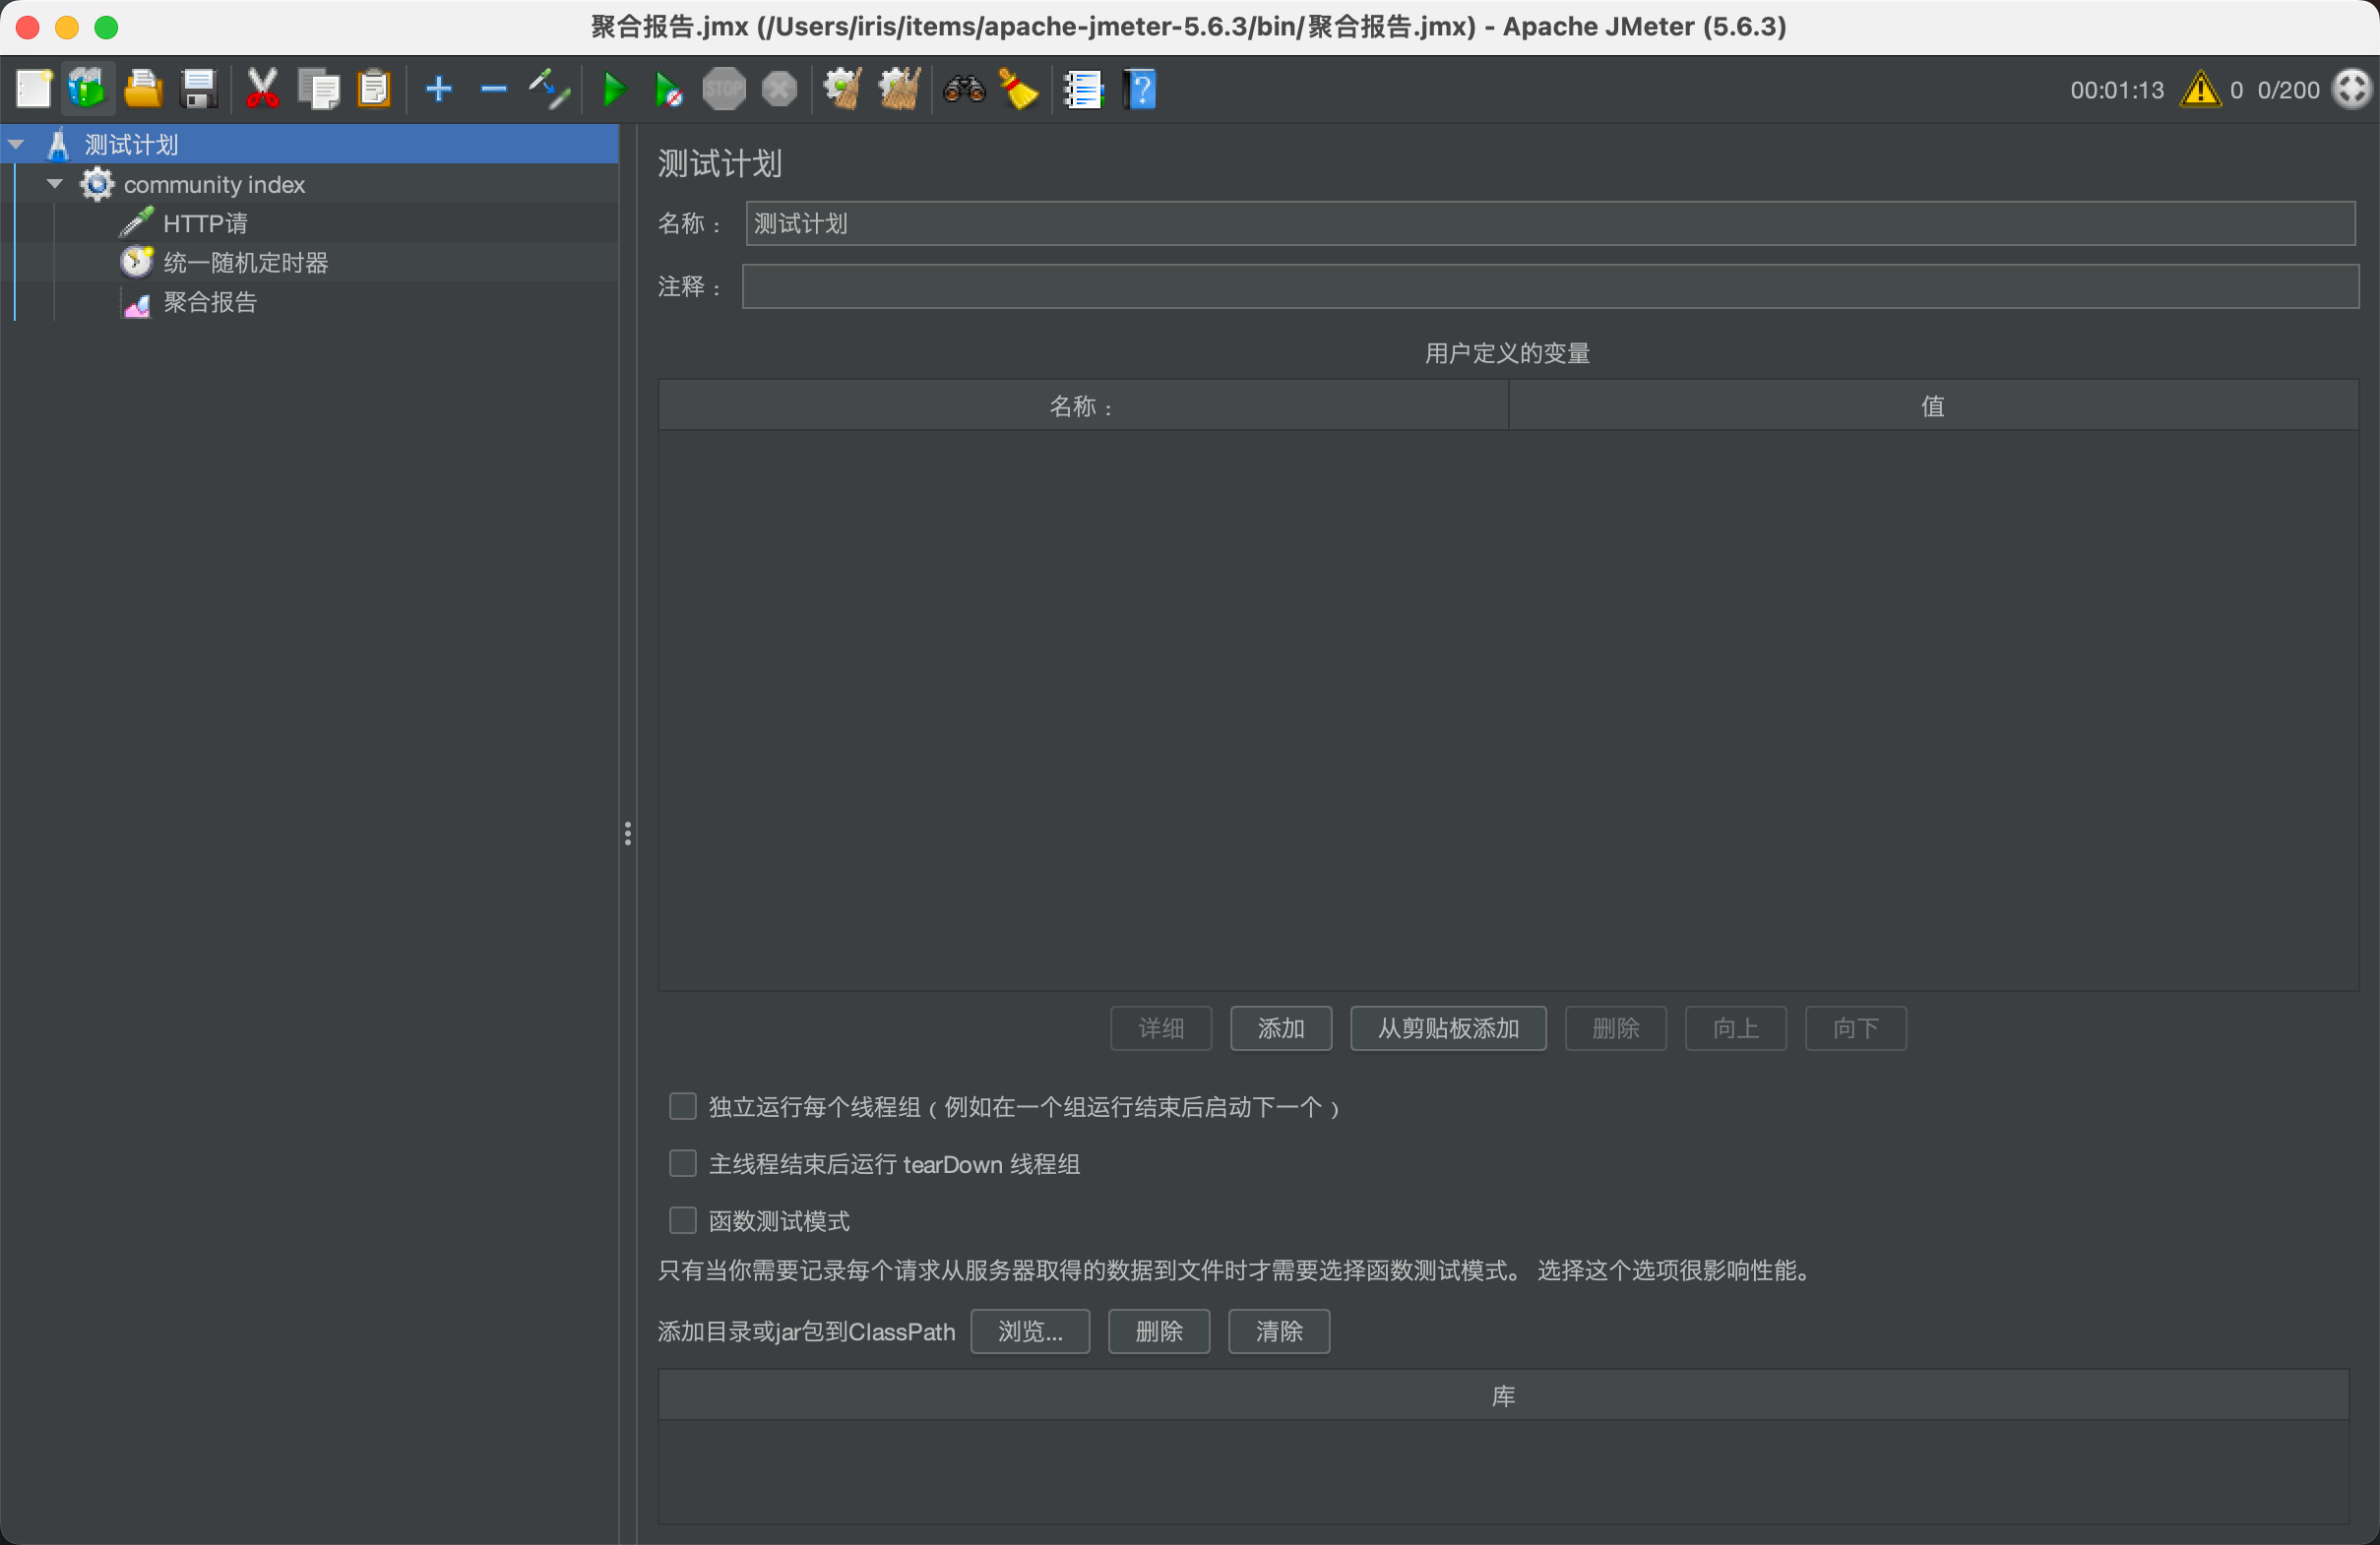Start the test with green play icon
Viewport: 2380px width, 1545px height.
tap(614, 89)
